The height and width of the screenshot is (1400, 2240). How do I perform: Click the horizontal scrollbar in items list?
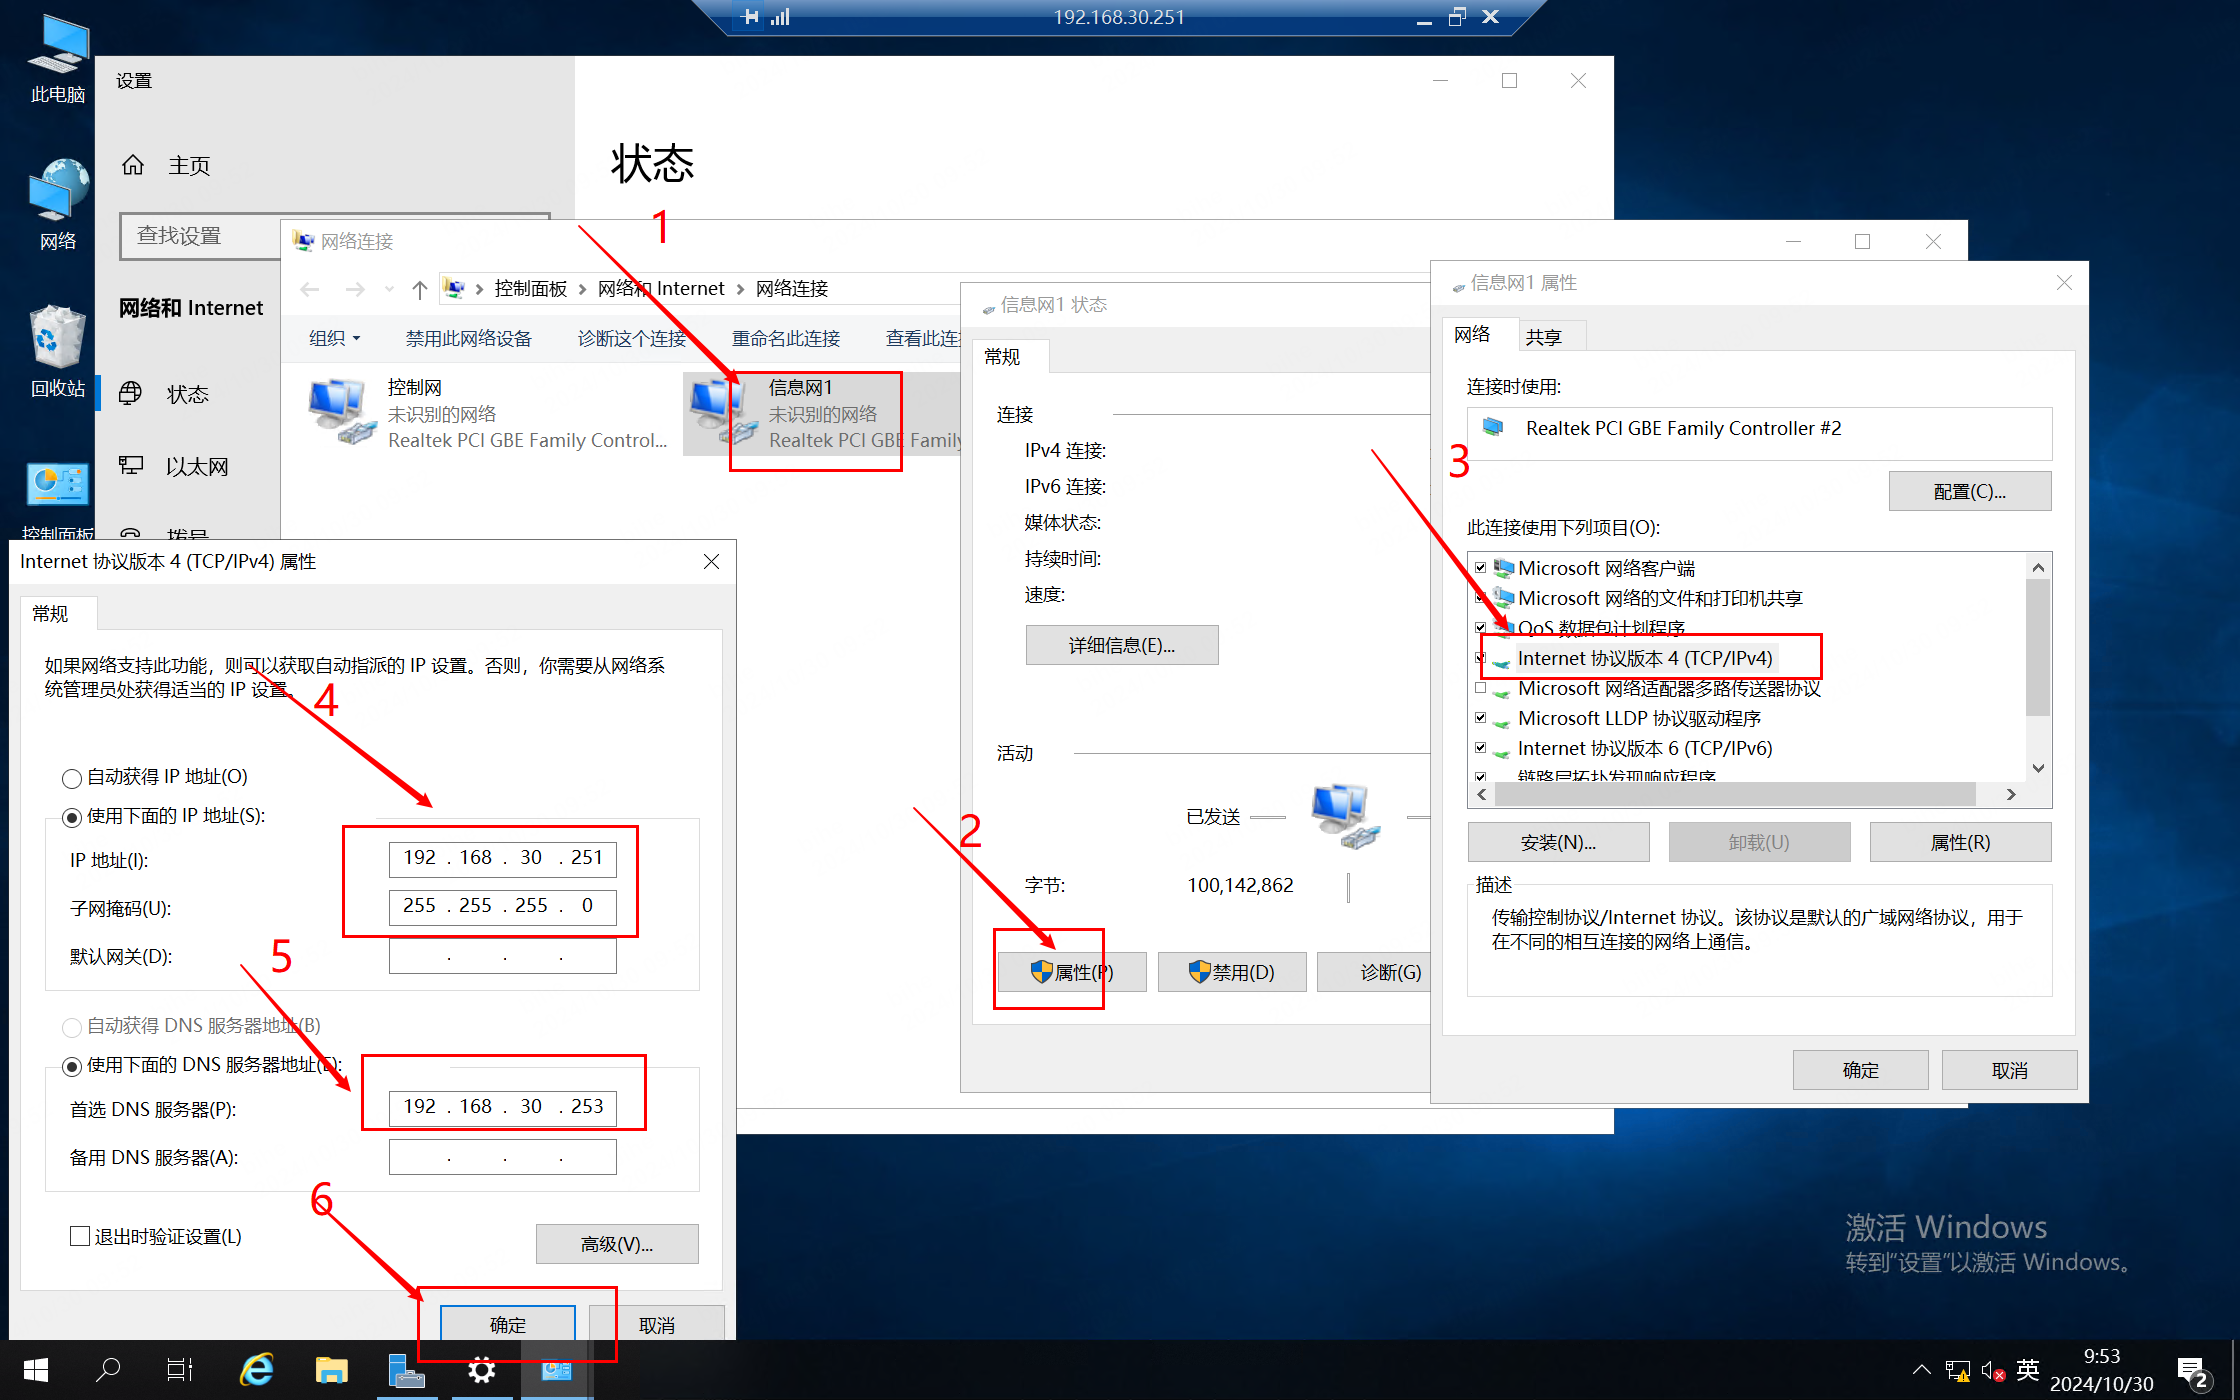click(1734, 794)
